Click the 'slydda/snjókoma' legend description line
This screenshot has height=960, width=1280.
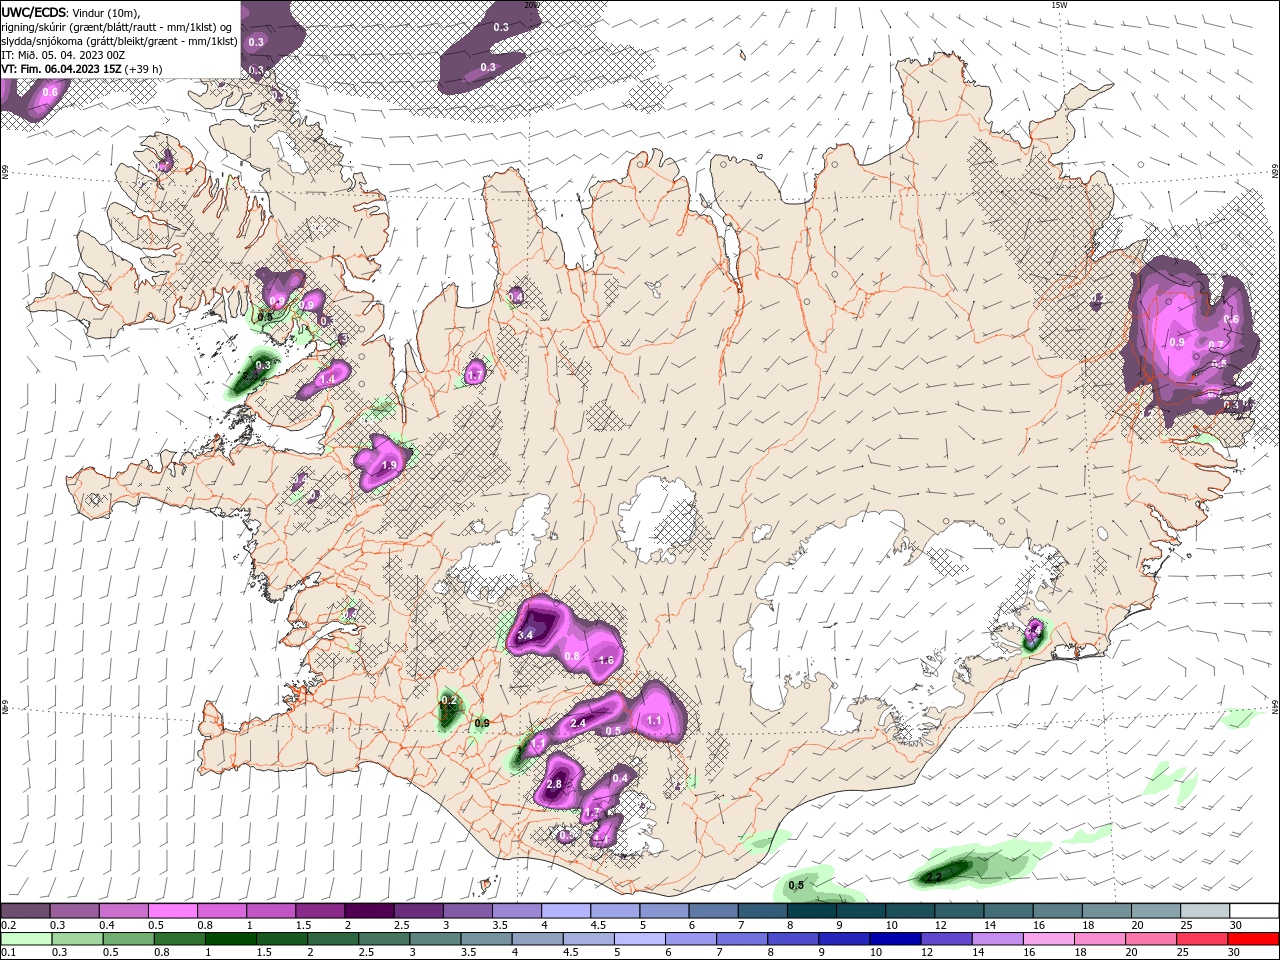pos(120,41)
